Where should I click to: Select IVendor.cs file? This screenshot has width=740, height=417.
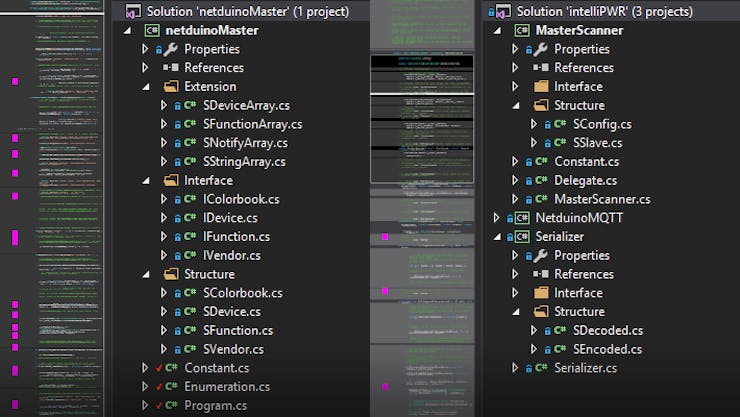232,256
